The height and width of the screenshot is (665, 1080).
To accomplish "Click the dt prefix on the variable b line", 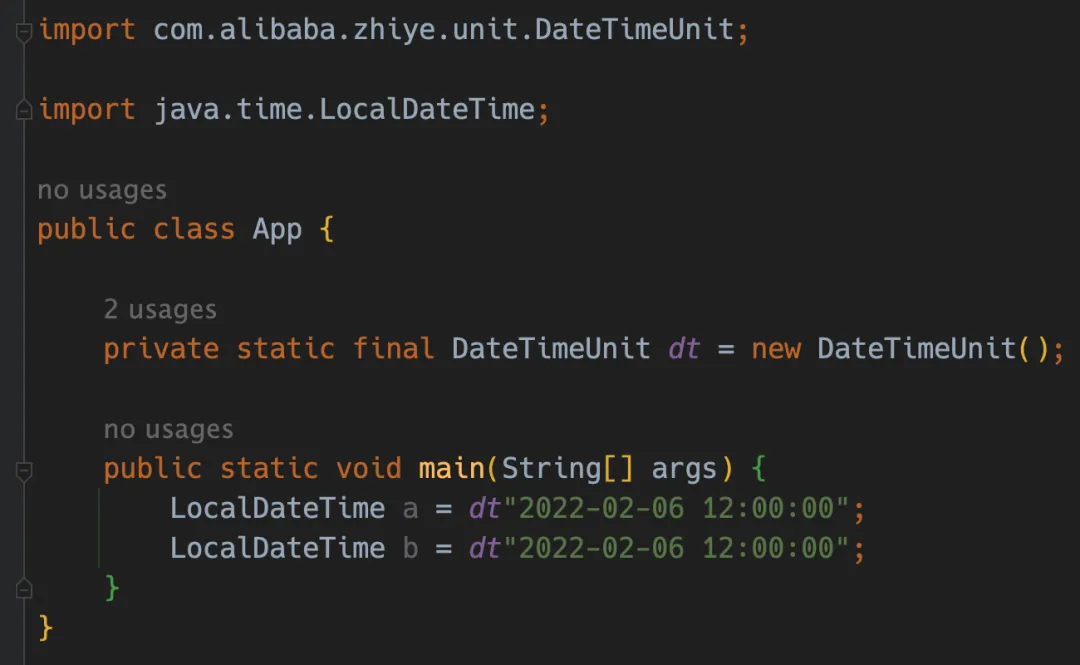I will pyautogui.click(x=485, y=549).
